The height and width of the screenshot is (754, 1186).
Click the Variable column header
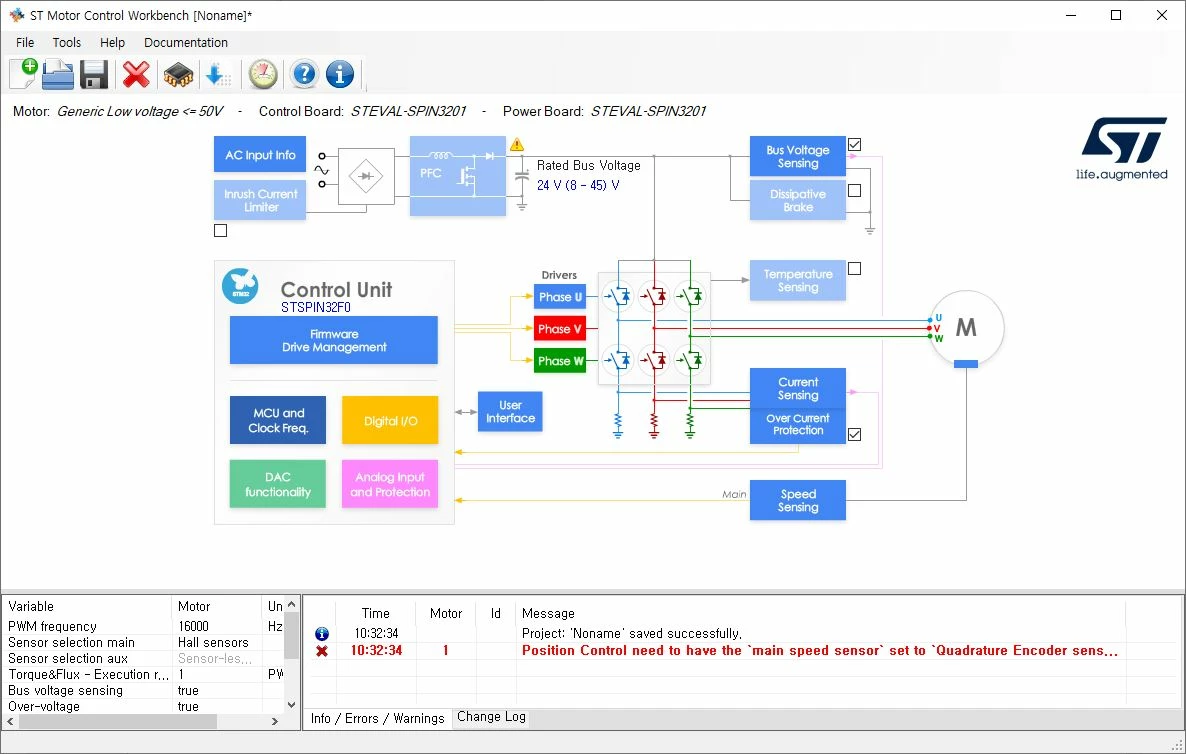(87, 607)
